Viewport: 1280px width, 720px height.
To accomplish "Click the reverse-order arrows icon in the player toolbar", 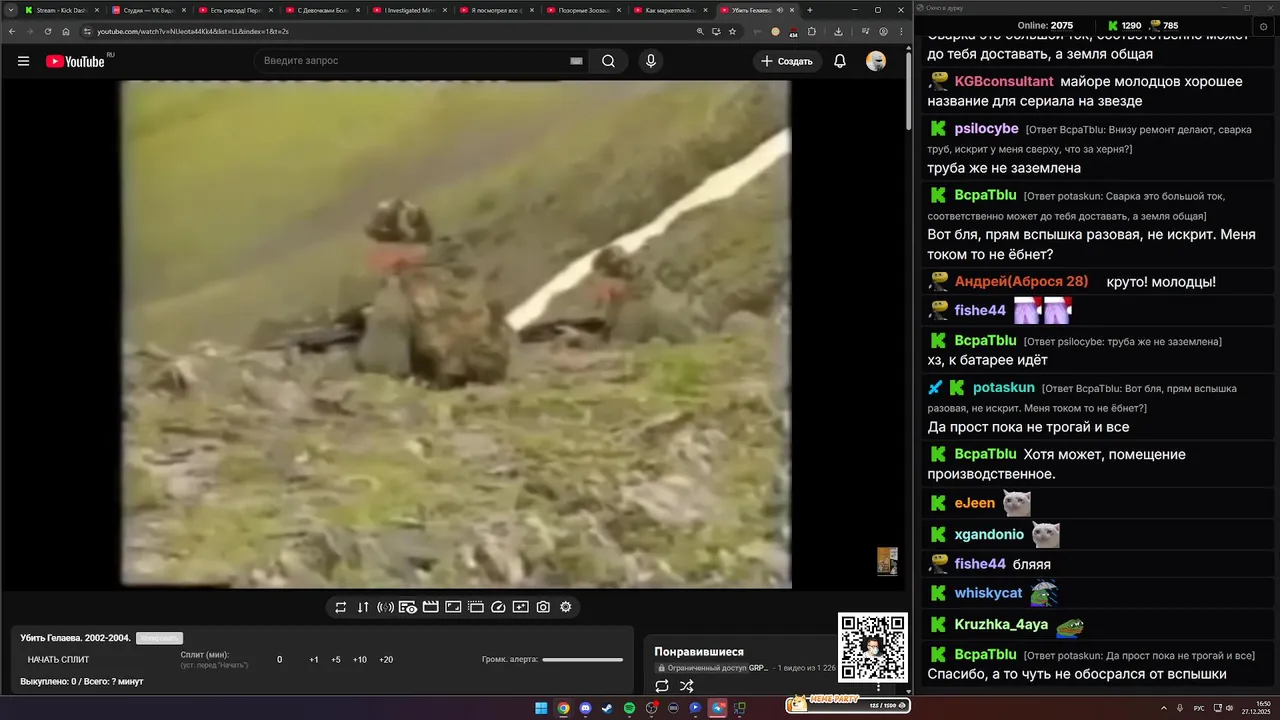I will coord(363,607).
